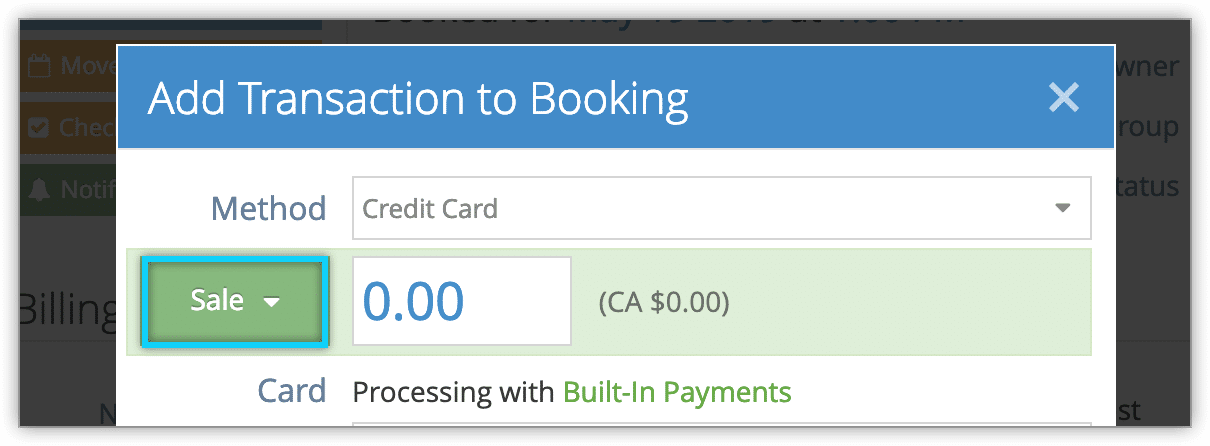Image resolution: width=1210 pixels, height=446 pixels.
Task: Click the dimmed Check button text
Action: [x=87, y=127]
